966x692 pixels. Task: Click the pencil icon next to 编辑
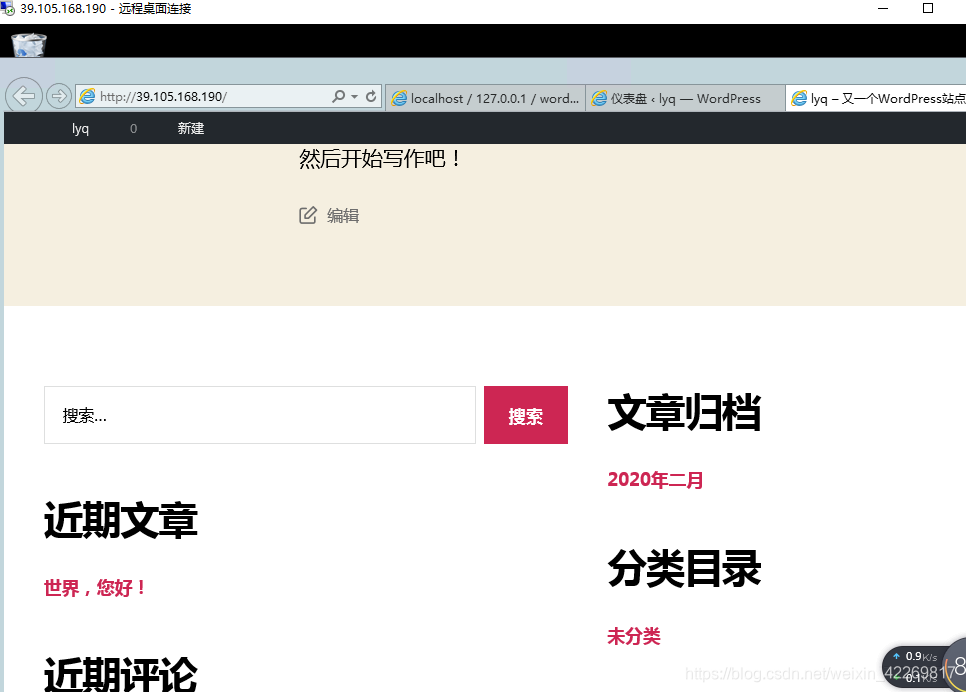308,214
